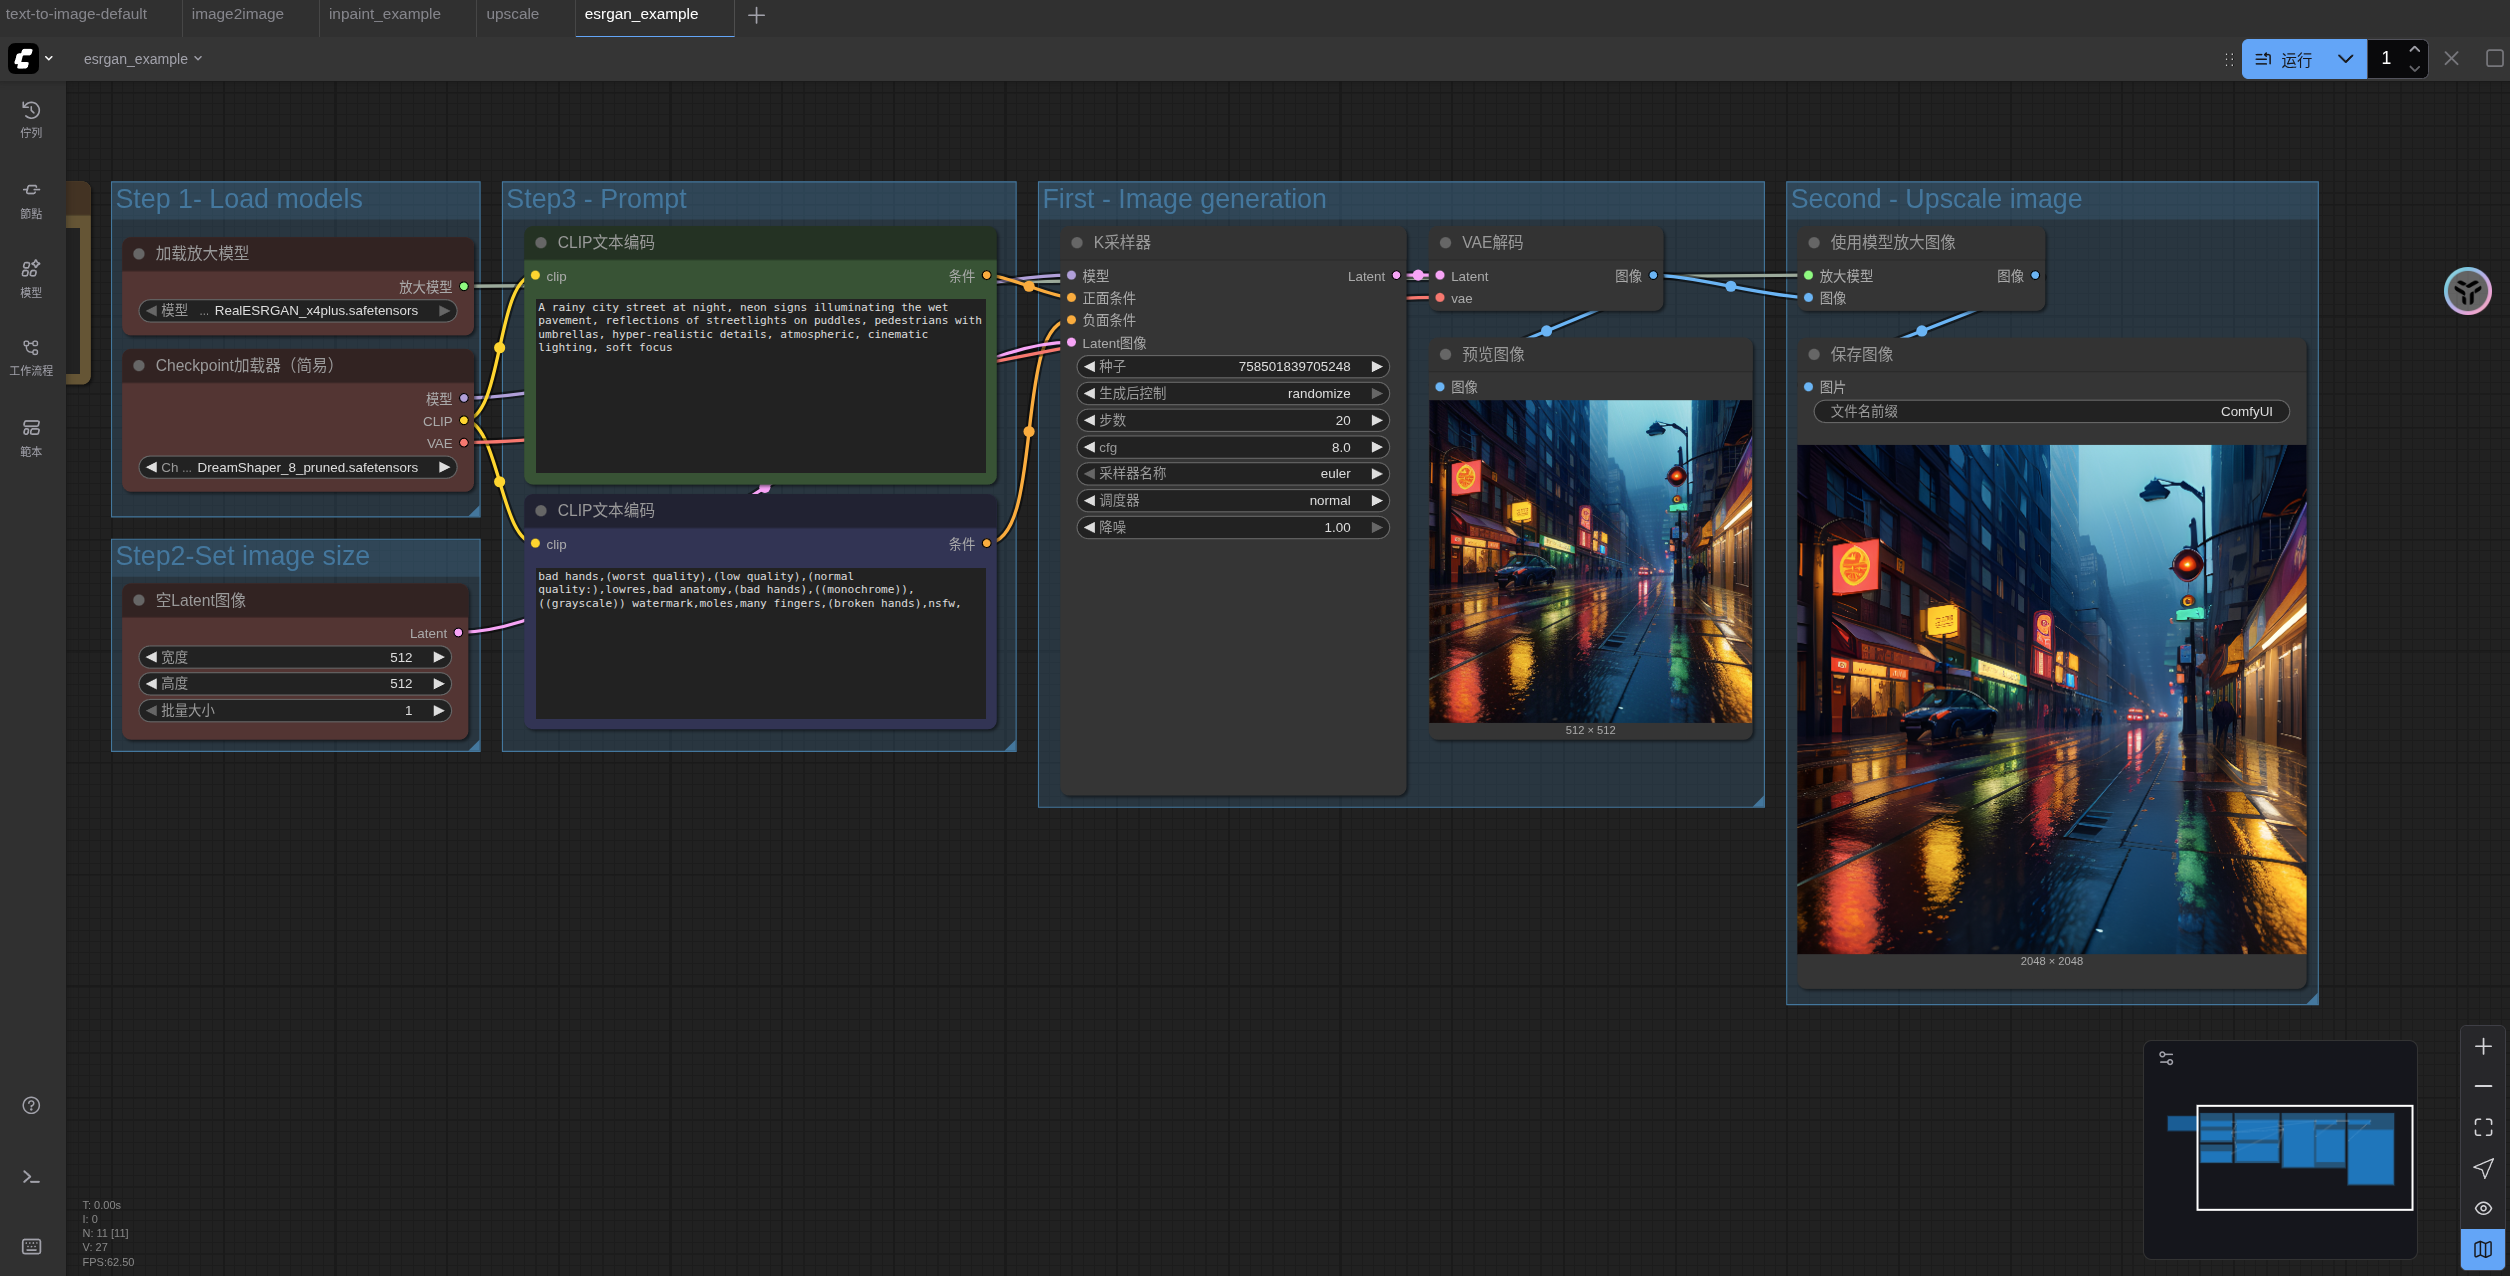Click the 种子 seed value field
This screenshot has width=2510, height=1276.
tap(1233, 367)
